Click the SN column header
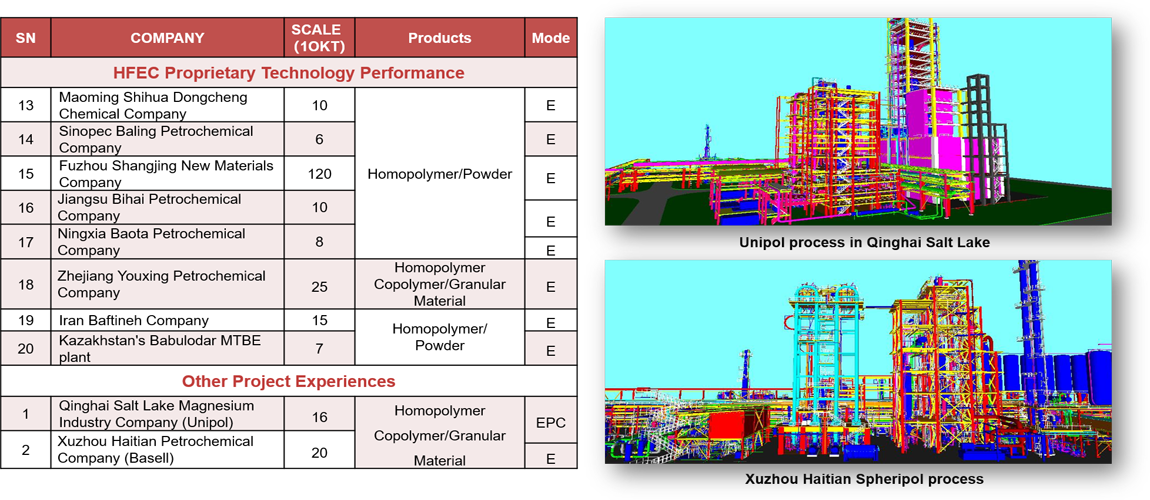Viewport: 1150px width, 500px height. [x=25, y=38]
